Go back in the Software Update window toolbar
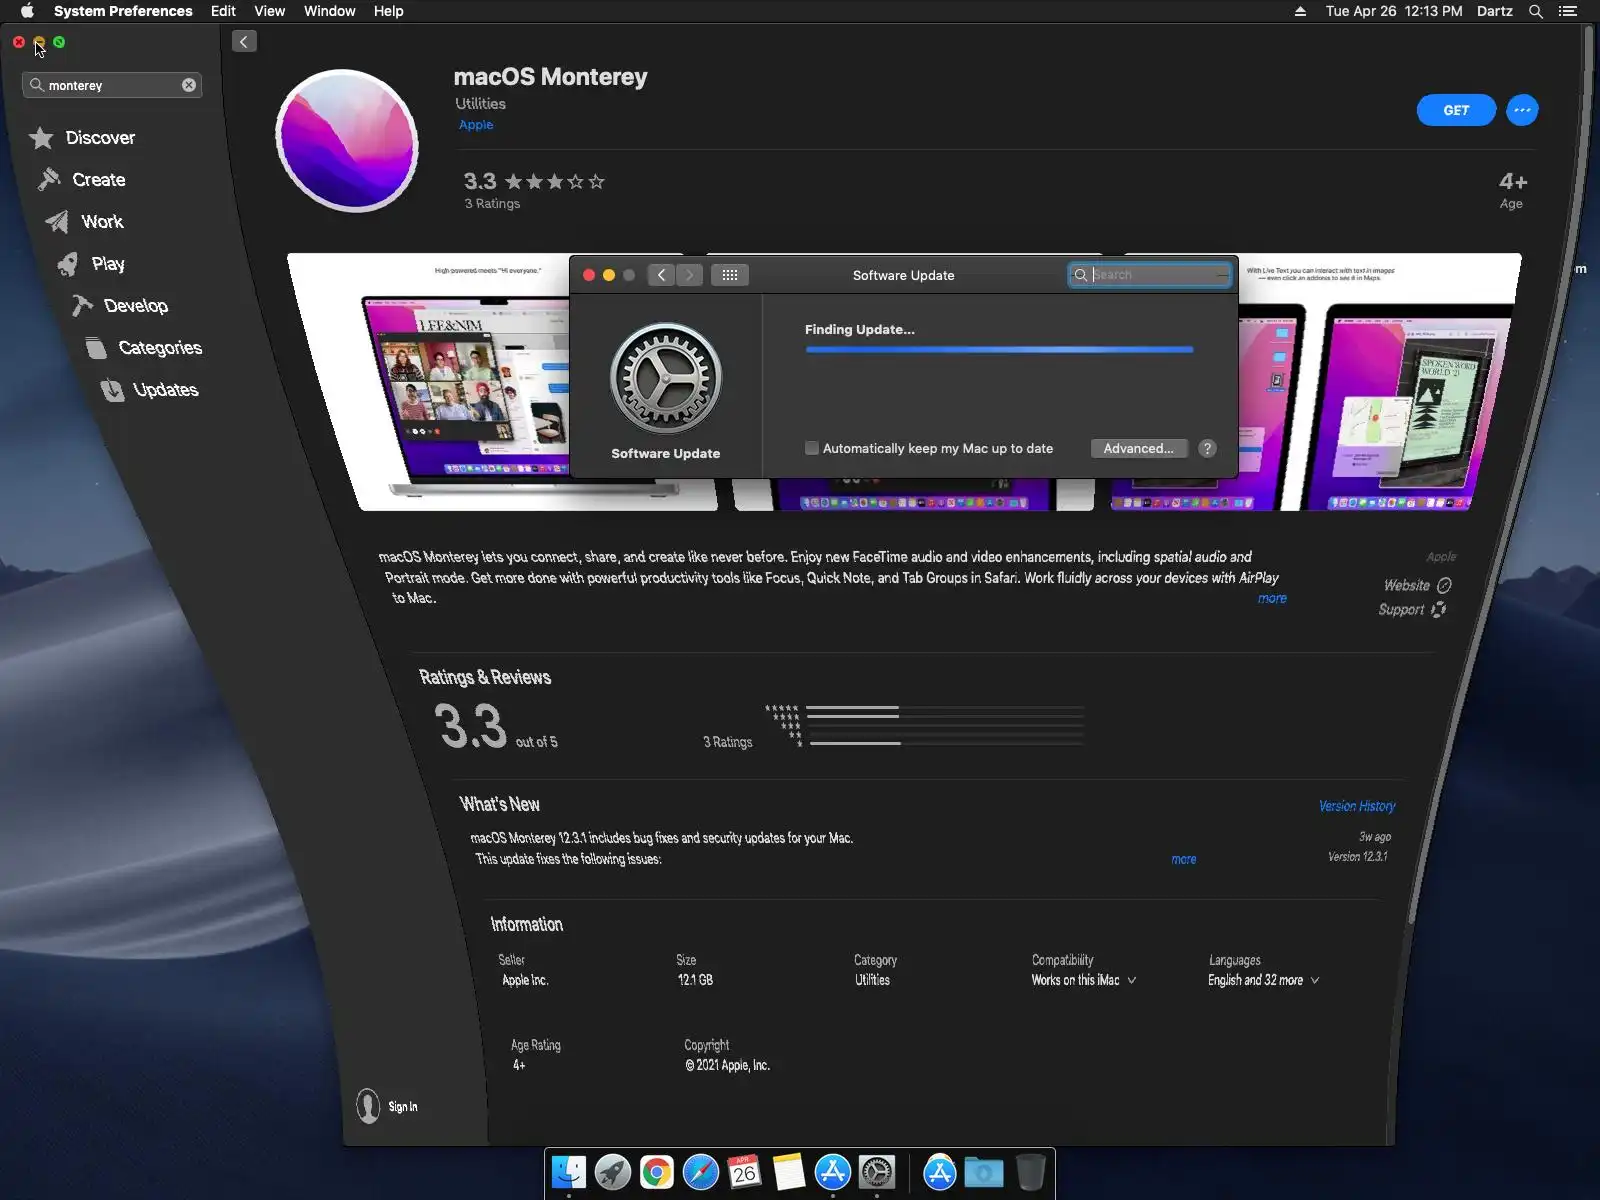 click(661, 275)
